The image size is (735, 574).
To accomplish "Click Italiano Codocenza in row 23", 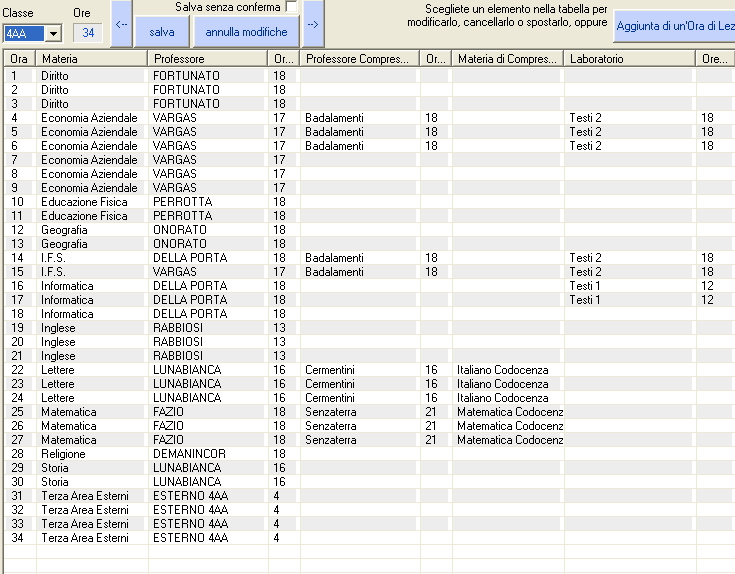I will [x=502, y=384].
